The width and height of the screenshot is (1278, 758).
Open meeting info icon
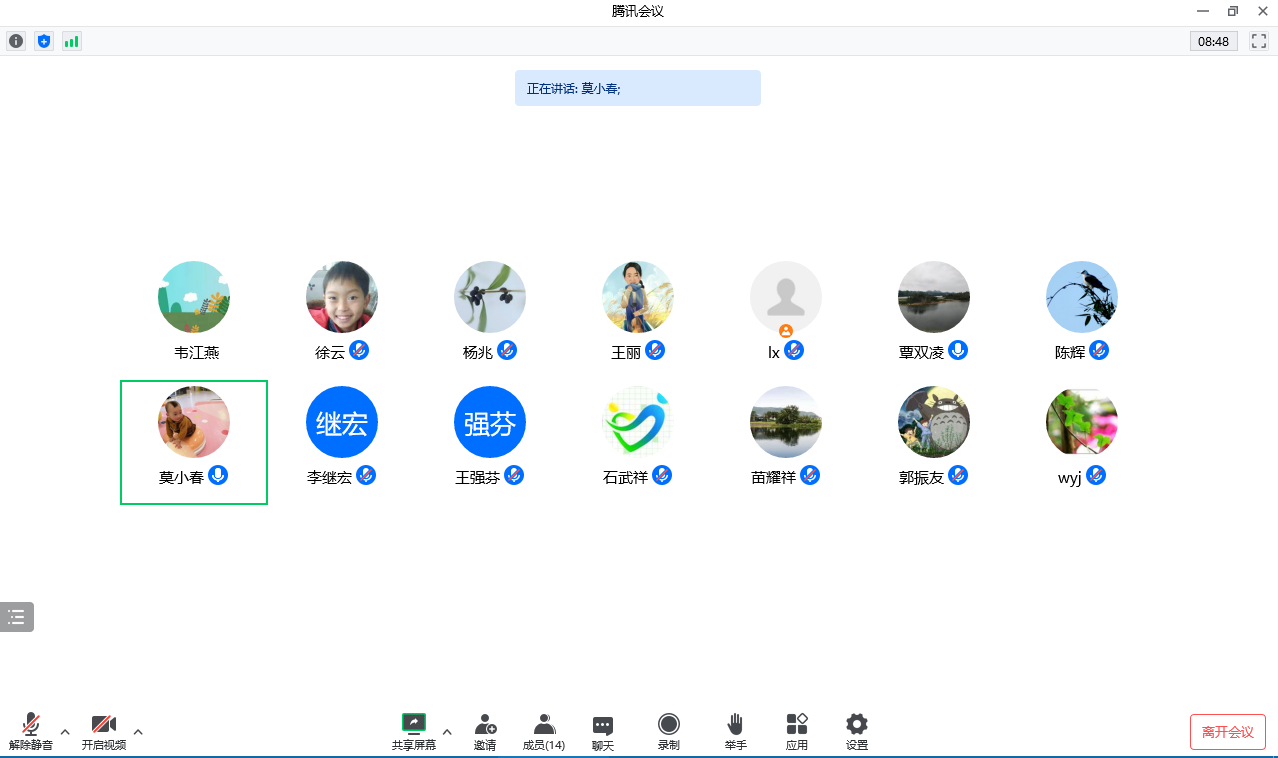16,41
